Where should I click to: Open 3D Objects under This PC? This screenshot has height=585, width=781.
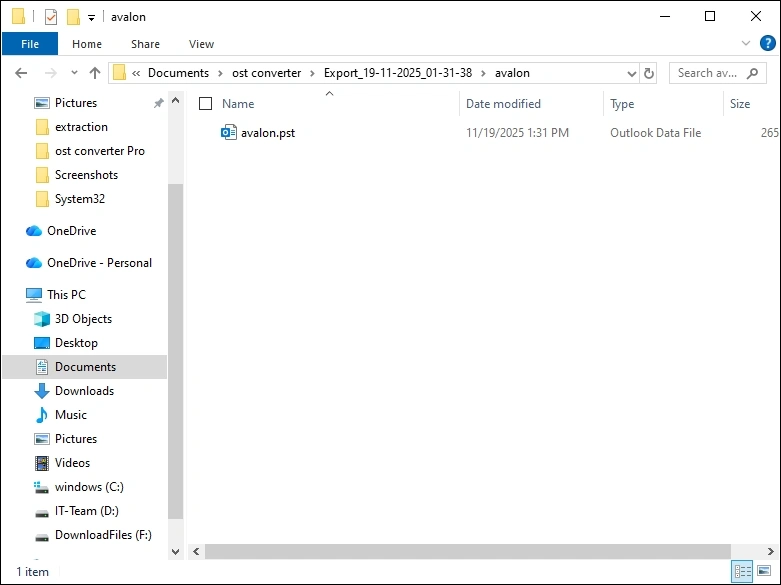coord(83,319)
